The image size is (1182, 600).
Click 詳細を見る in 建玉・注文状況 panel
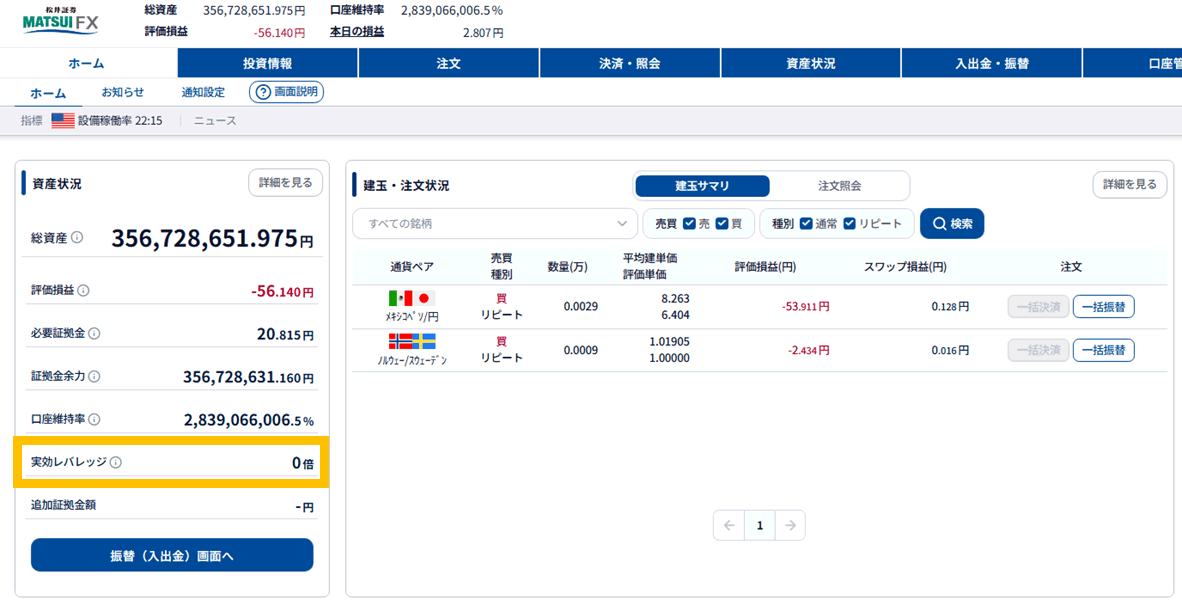coord(1130,184)
